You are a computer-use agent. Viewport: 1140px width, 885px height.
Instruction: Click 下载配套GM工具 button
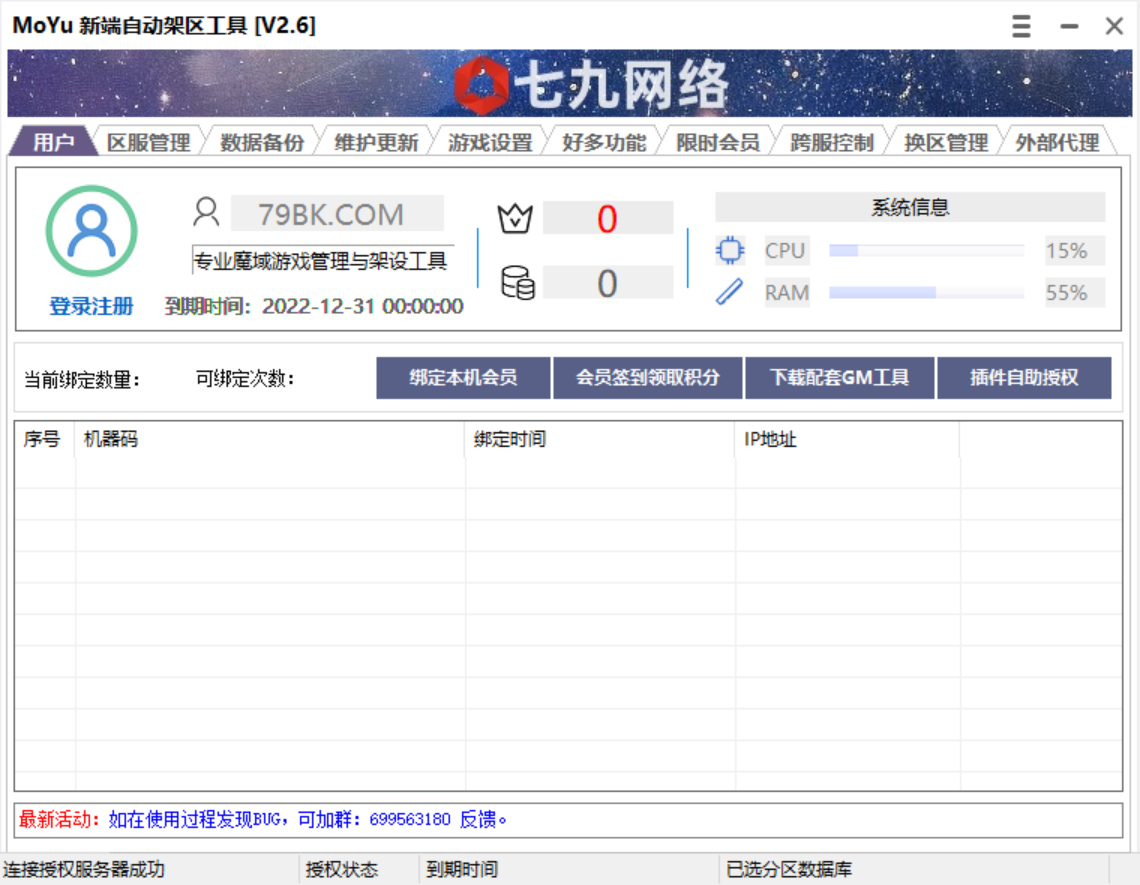pyautogui.click(x=839, y=378)
